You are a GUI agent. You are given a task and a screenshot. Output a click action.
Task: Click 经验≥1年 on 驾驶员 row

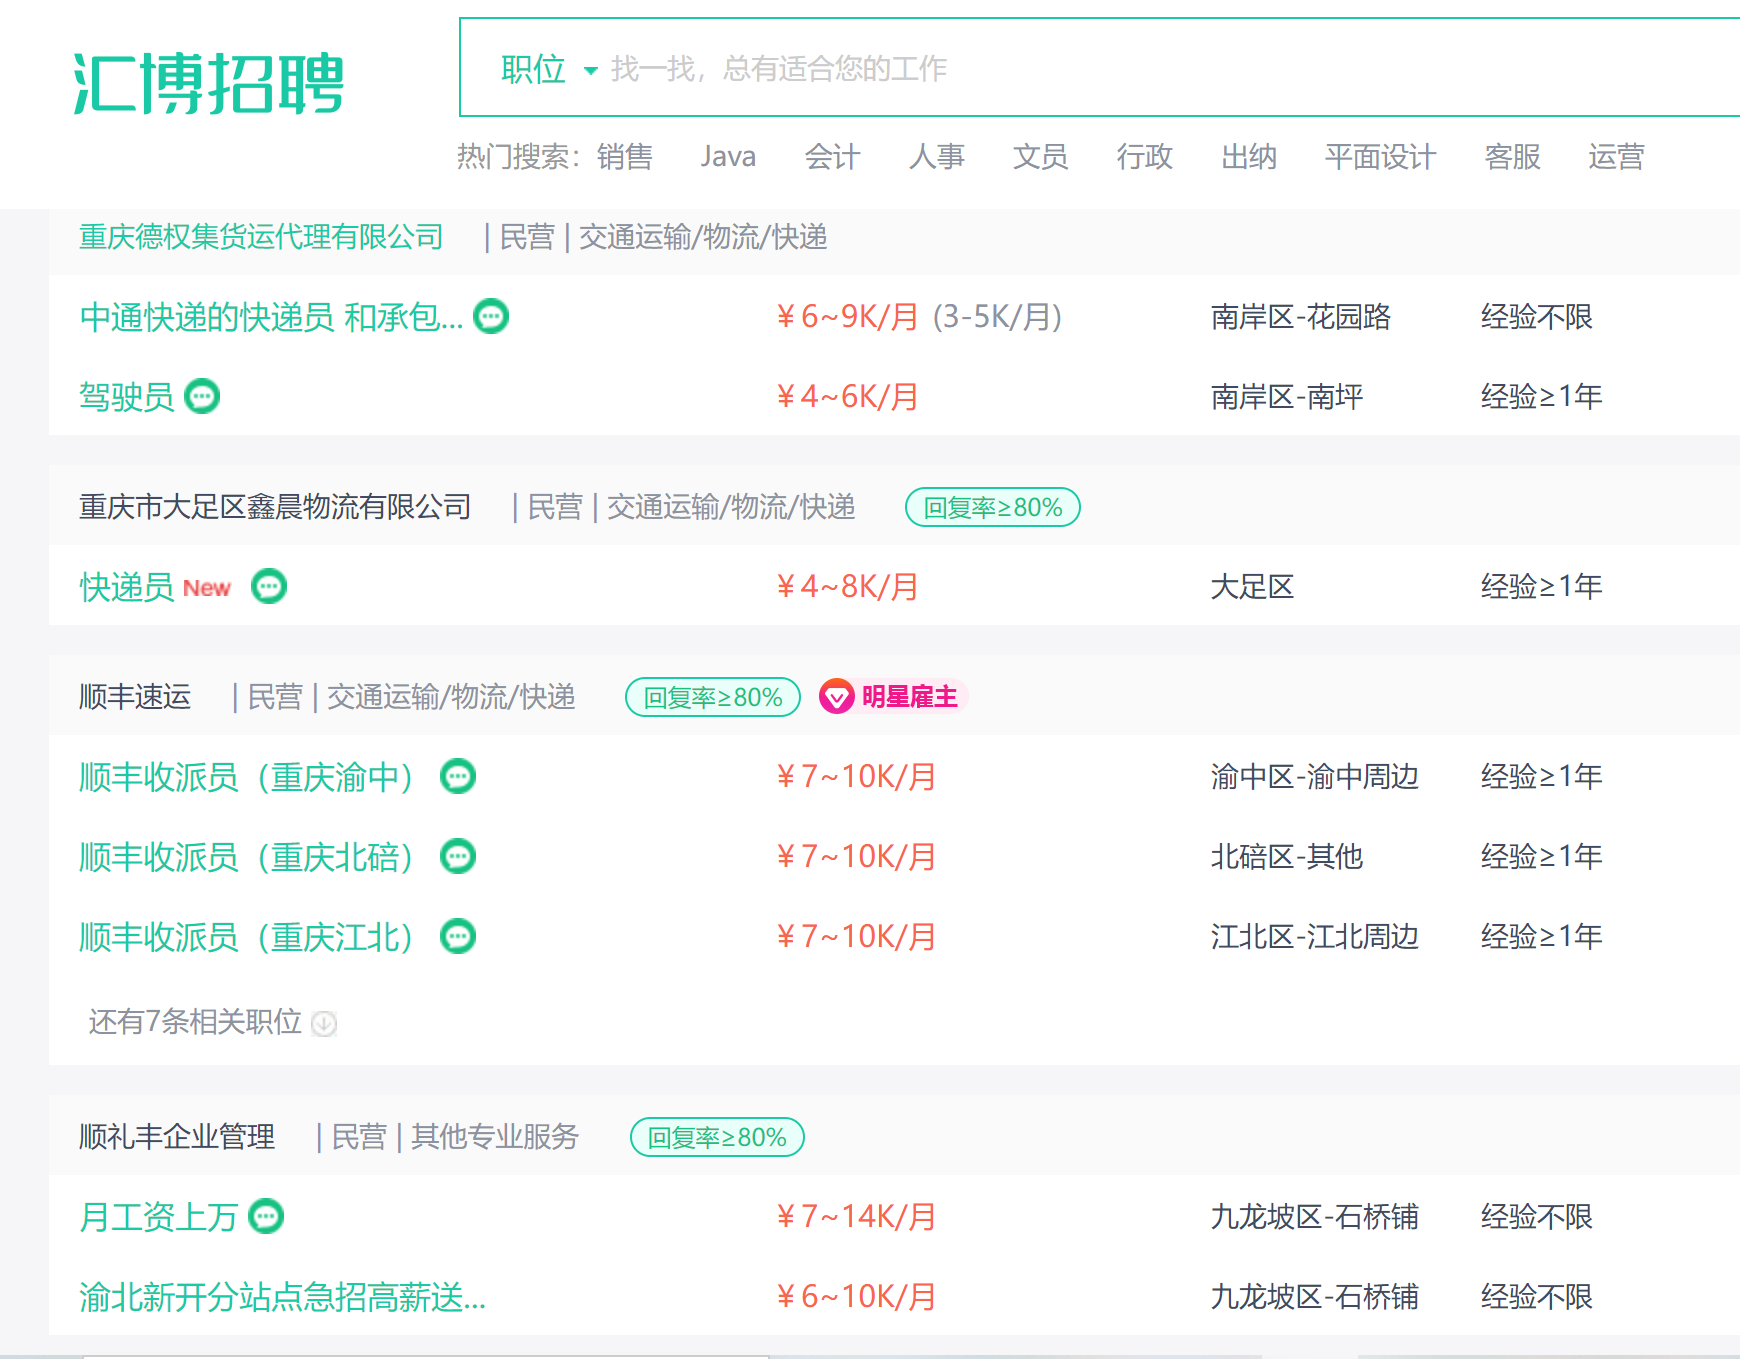(1542, 397)
